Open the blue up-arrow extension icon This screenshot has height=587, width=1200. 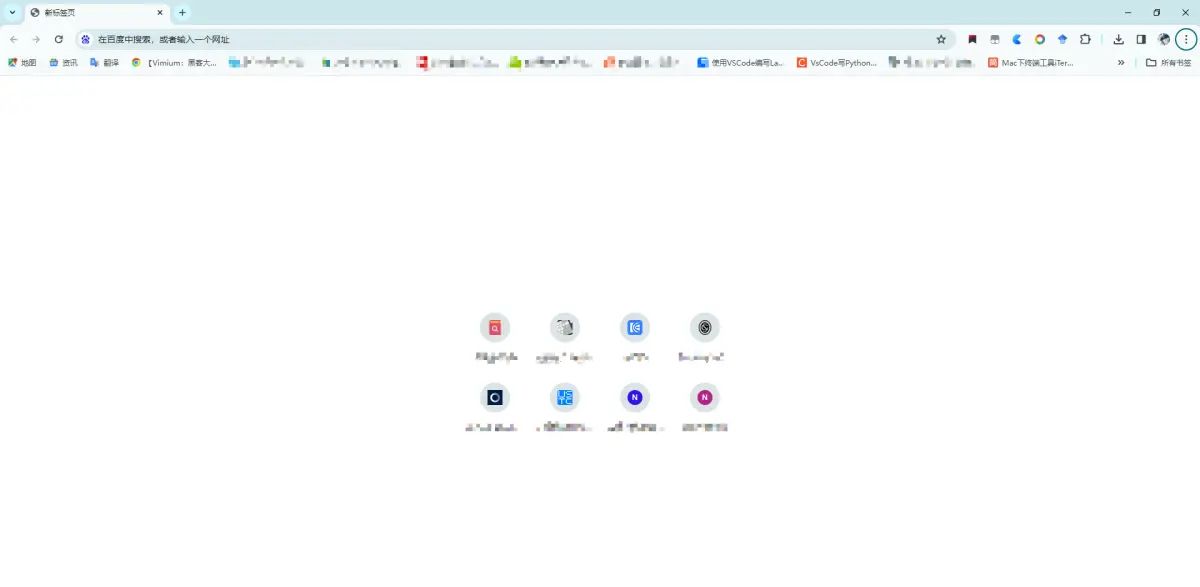(x=1062, y=39)
